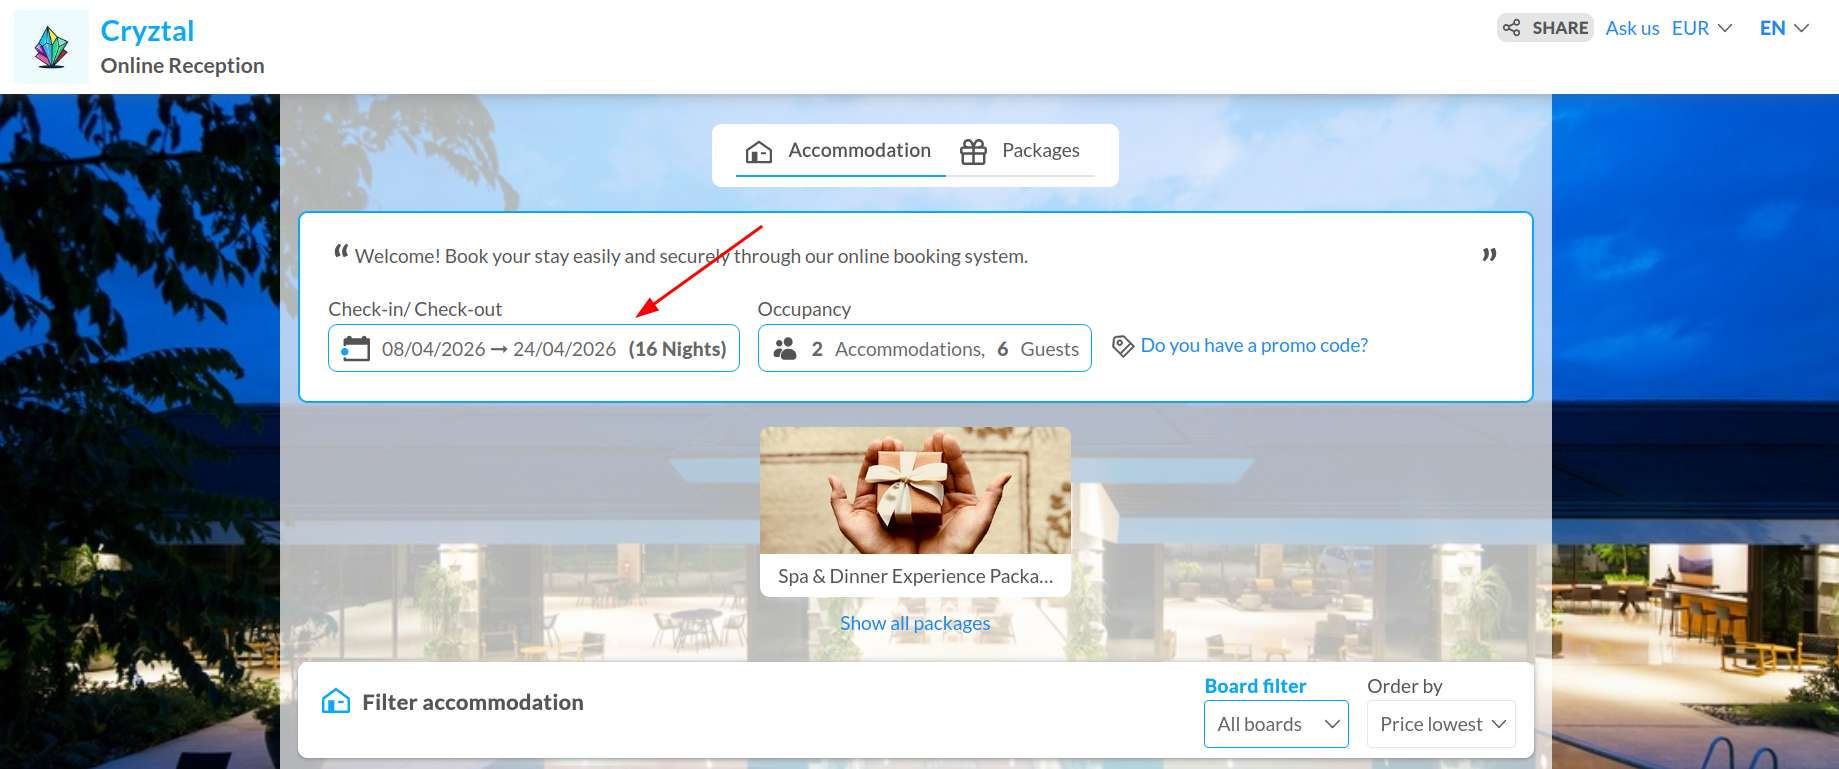
Task: Switch to the Packages tab
Action: [x=1021, y=151]
